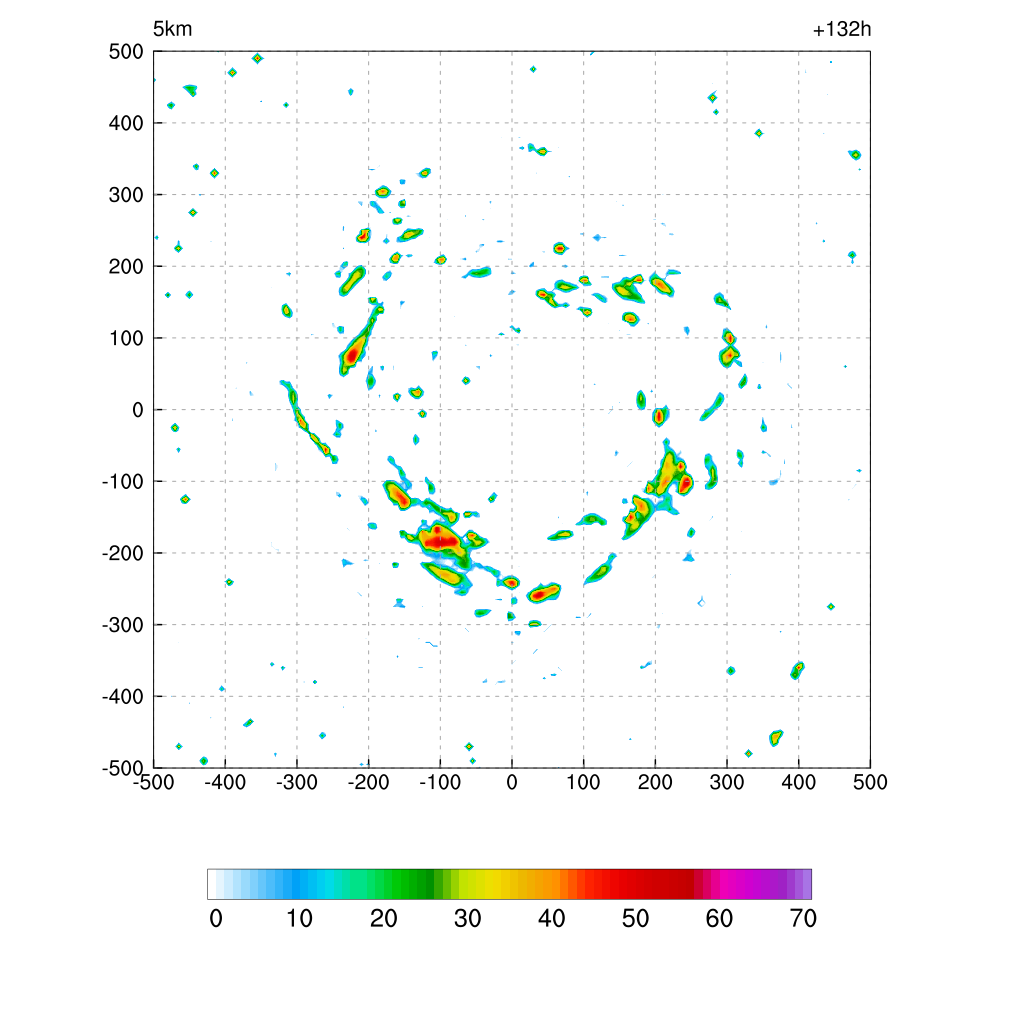Screen dimensions: 1024x1024
Task: Click the x-axis tick label "-100"
Action: click(440, 782)
